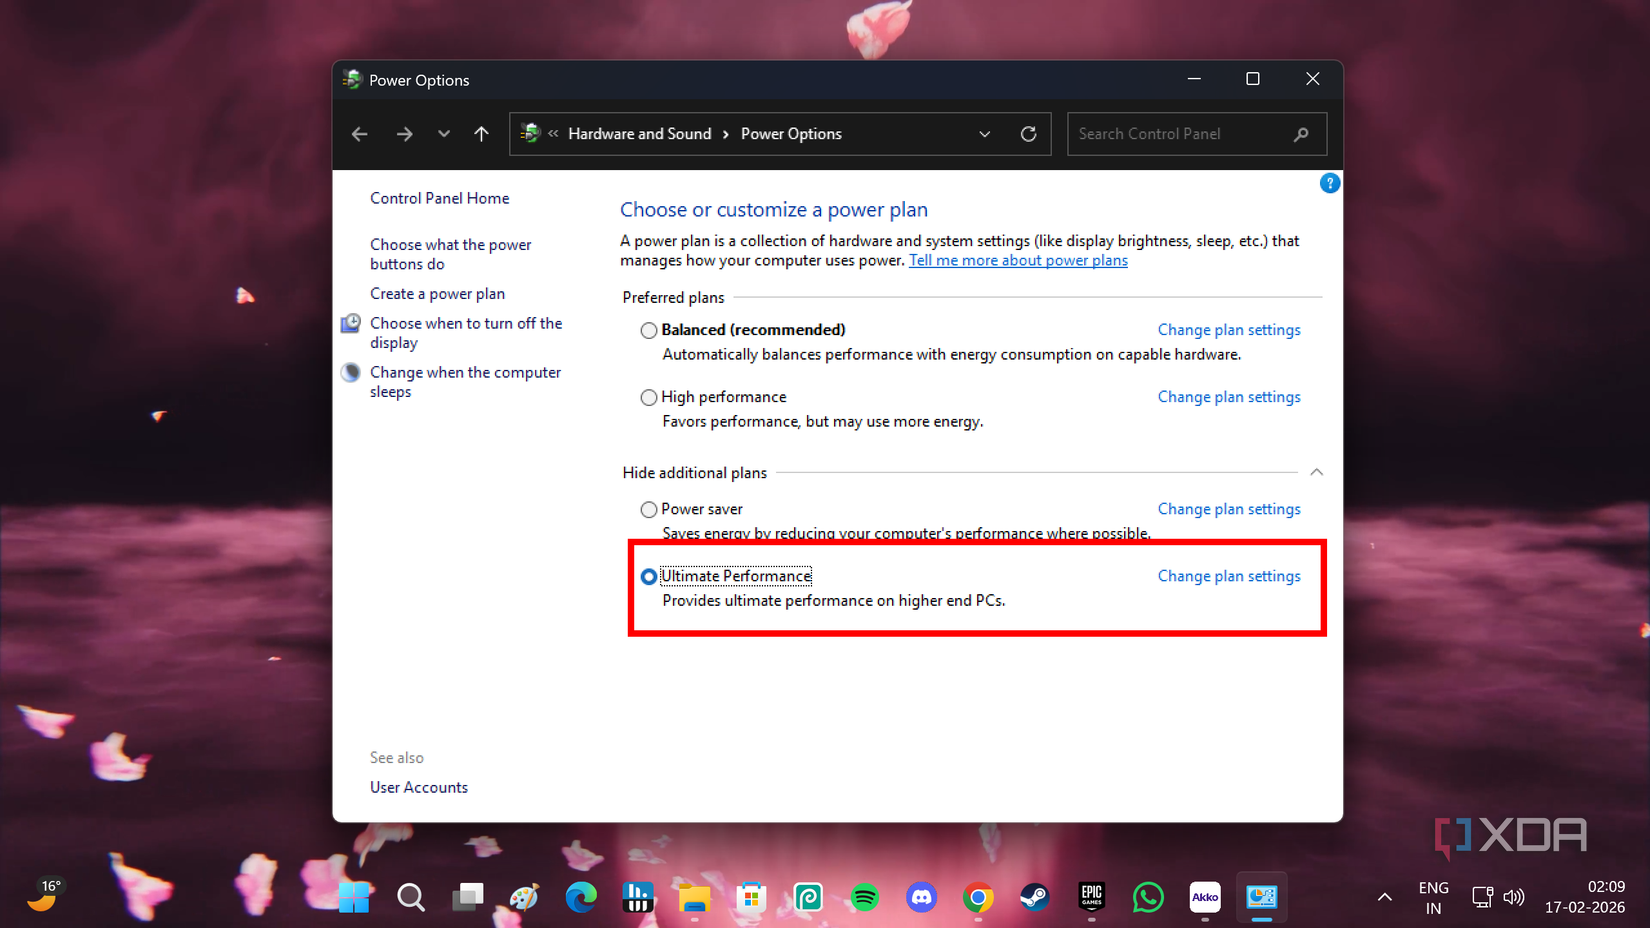Open Change when the computer sleeps
Viewport: 1650px width, 928px height.
[465, 382]
